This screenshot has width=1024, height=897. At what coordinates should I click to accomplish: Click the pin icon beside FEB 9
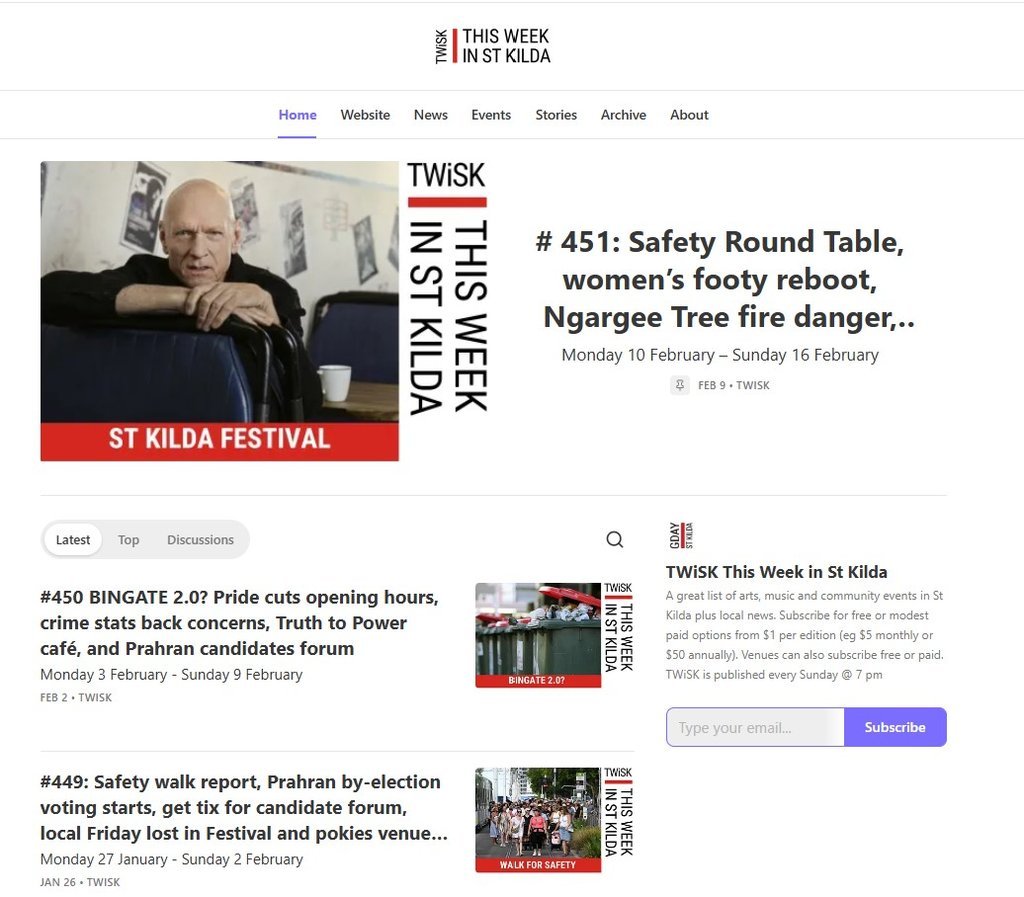point(679,385)
